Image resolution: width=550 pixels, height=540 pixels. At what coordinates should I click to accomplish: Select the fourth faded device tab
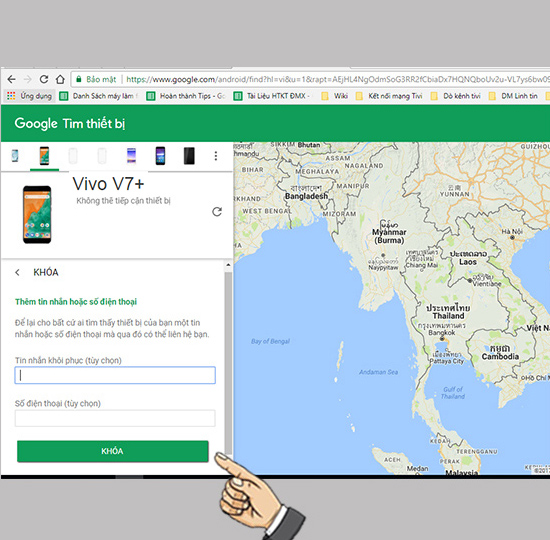coord(102,156)
